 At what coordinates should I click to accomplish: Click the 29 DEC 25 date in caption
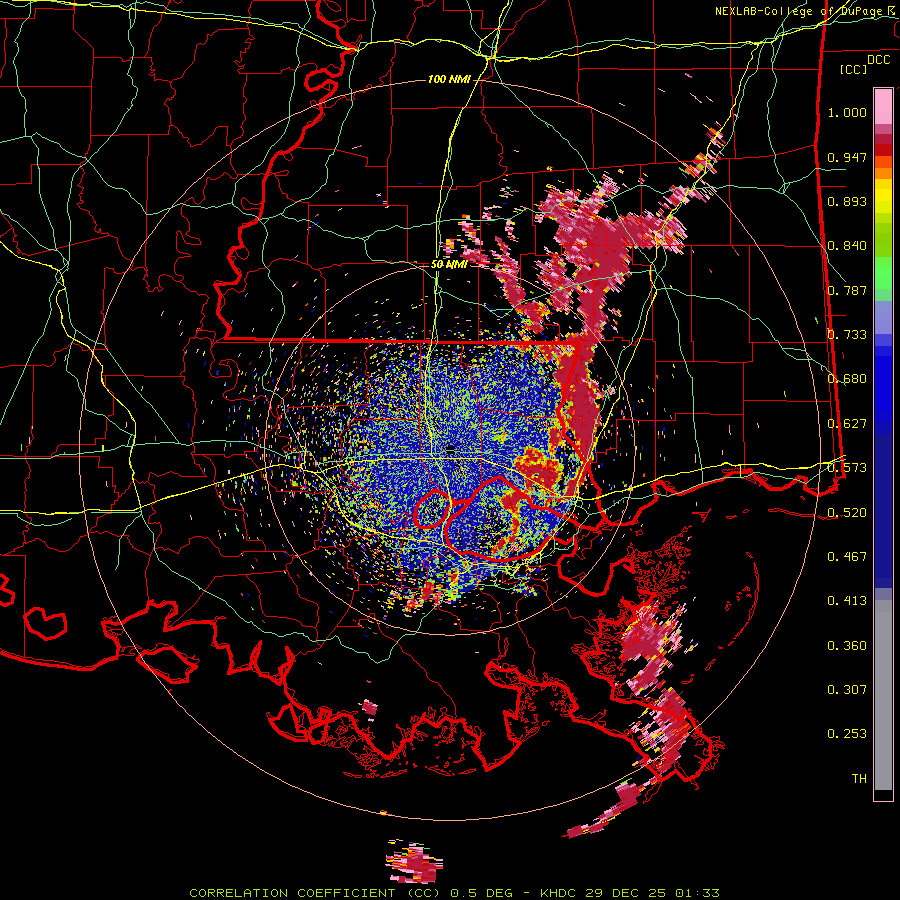pos(627,893)
